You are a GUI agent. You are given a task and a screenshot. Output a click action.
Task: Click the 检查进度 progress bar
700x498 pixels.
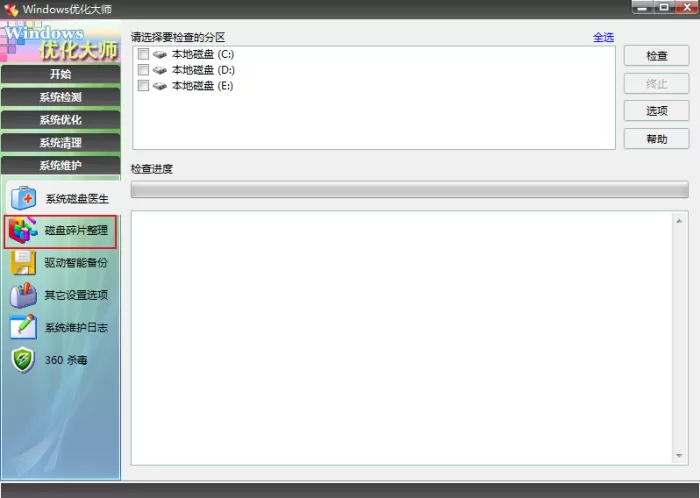[409, 189]
